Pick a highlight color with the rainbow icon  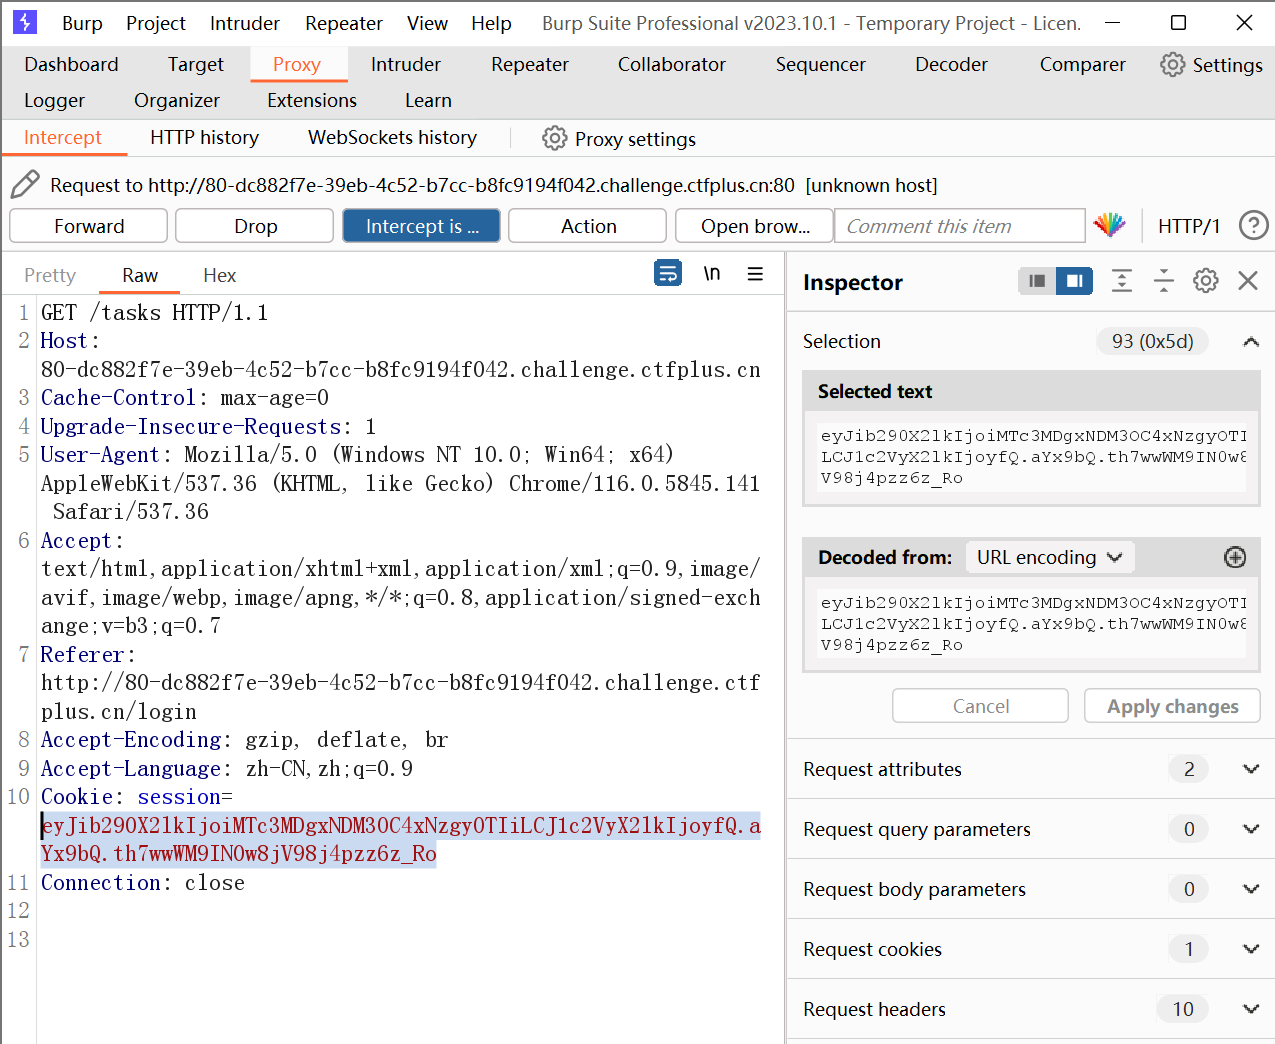(1109, 225)
